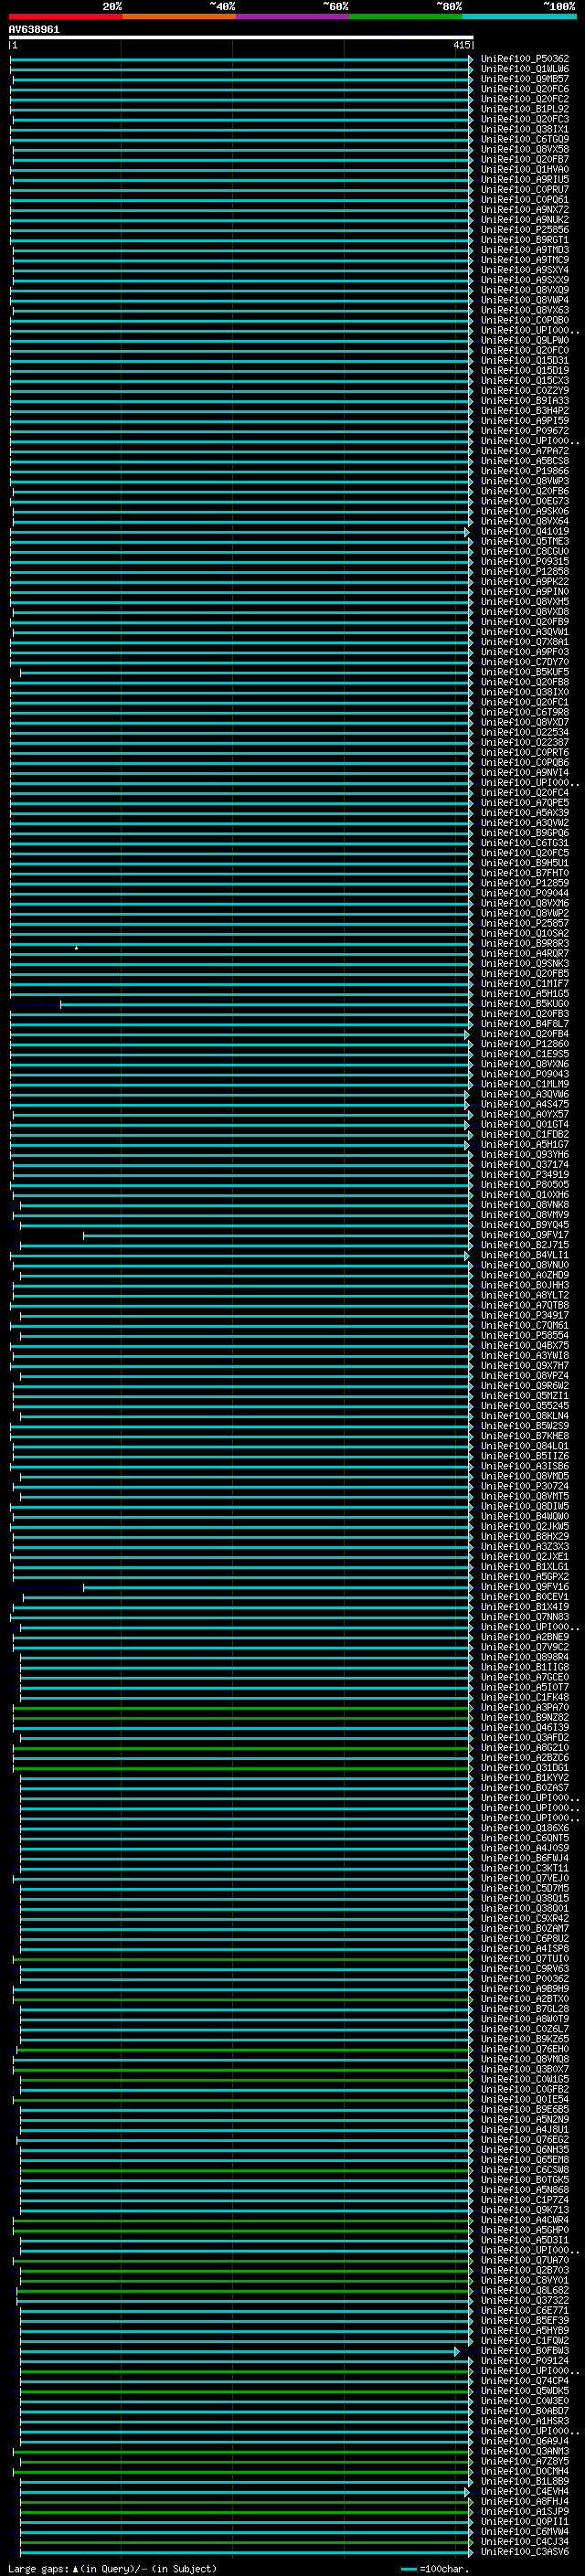Select the UniRef100_A9RIU5 label
Viewport: 585px width, 2576px height.
point(525,179)
